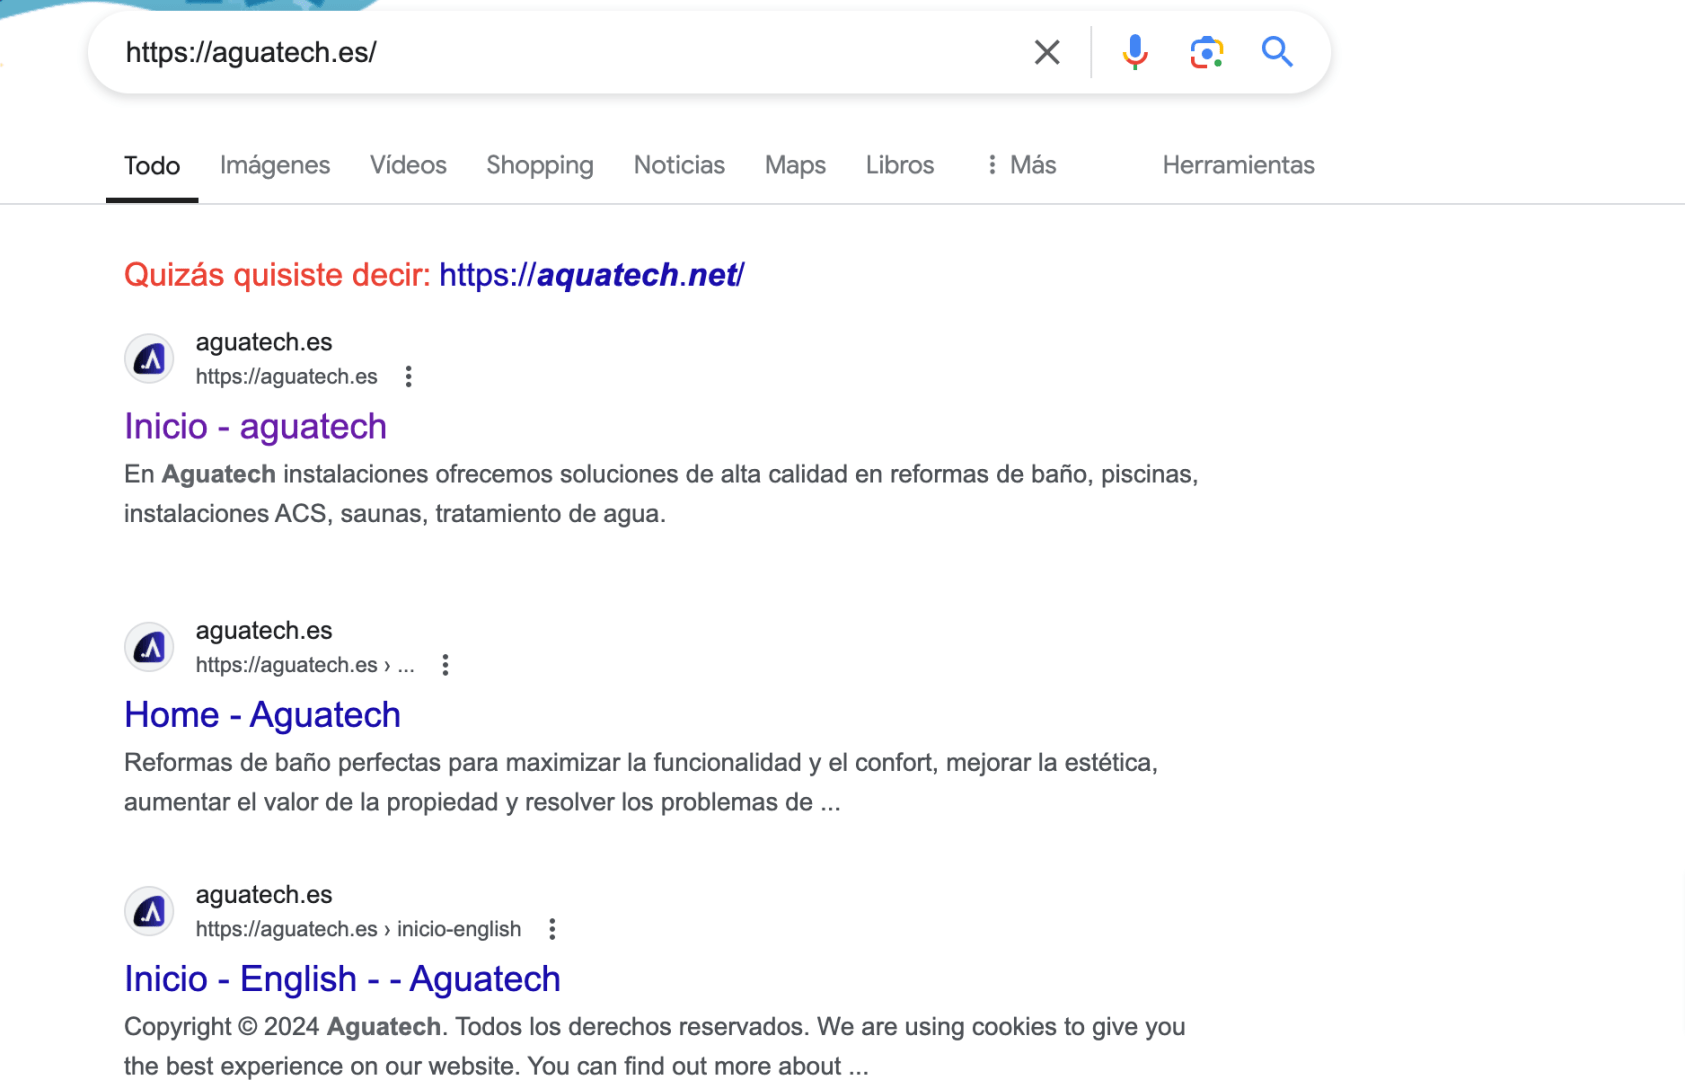Submit search with magnifying glass icon
The image size is (1685, 1080).
coord(1277,51)
